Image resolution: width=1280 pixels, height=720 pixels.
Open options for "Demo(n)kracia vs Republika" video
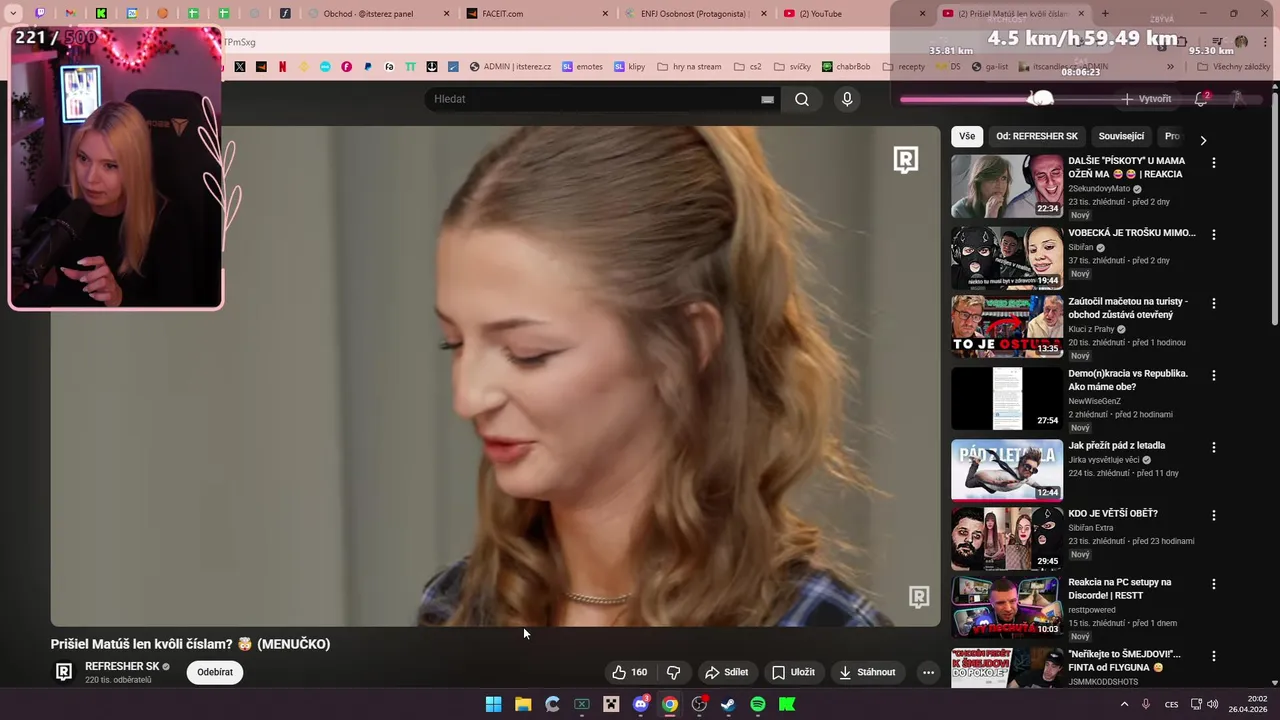[1214, 375]
